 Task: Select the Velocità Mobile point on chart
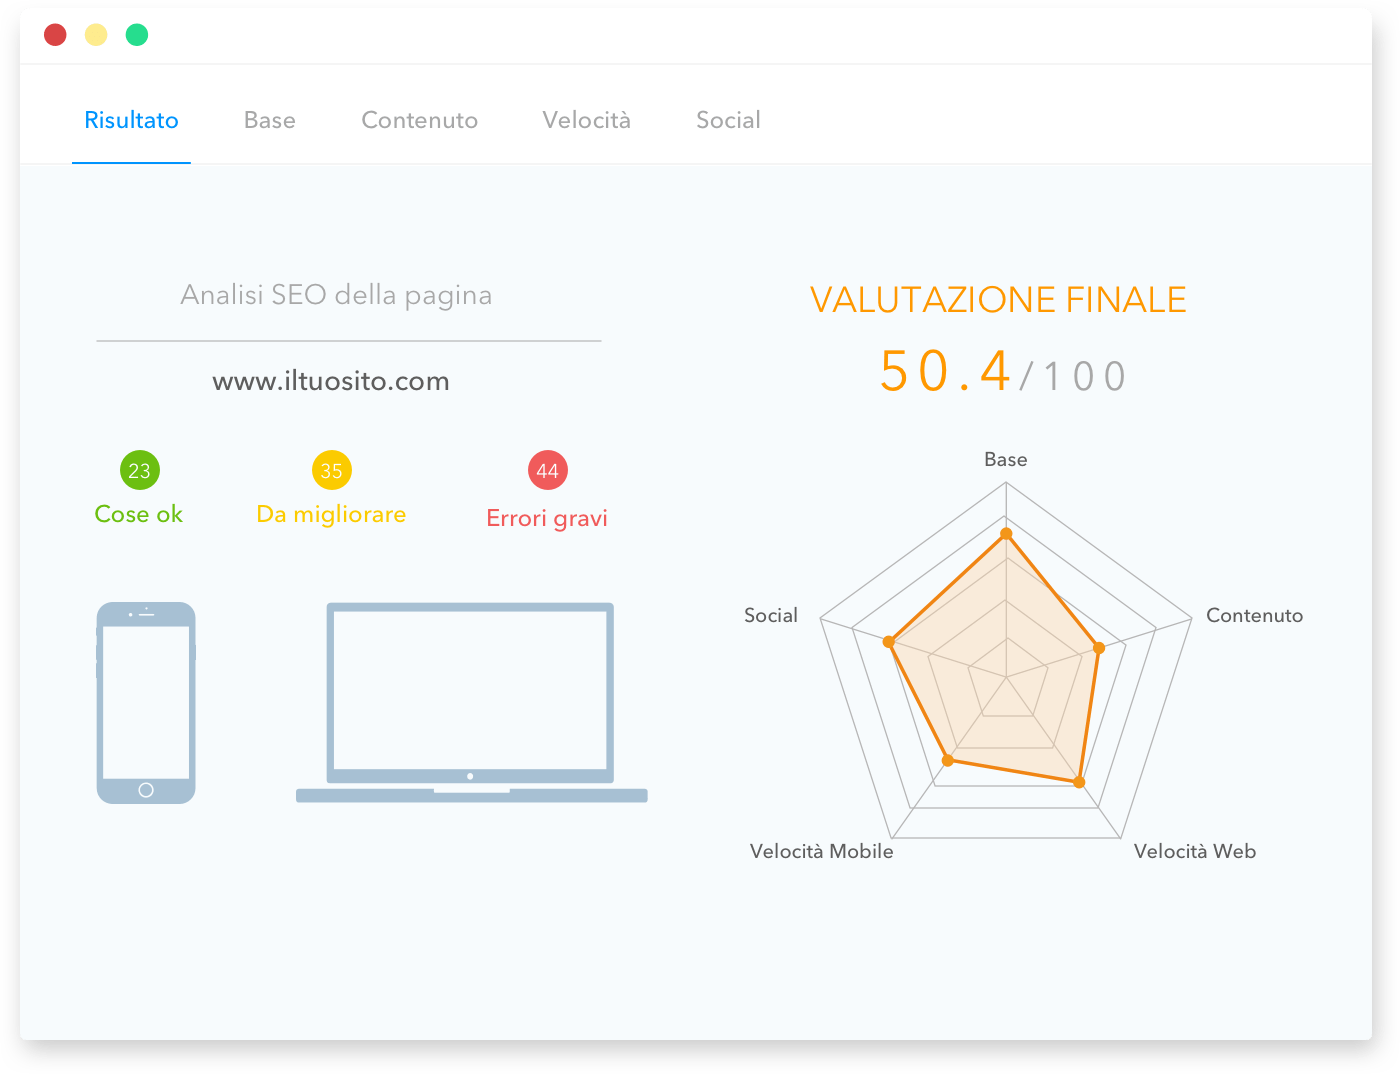948,761
